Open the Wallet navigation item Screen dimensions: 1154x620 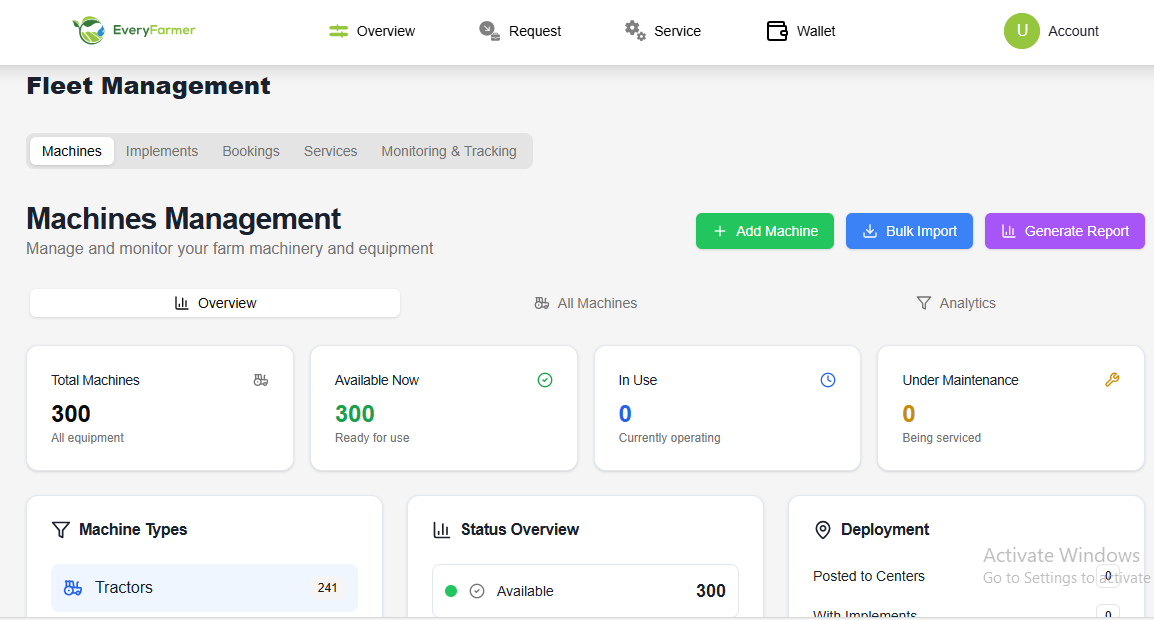click(801, 31)
